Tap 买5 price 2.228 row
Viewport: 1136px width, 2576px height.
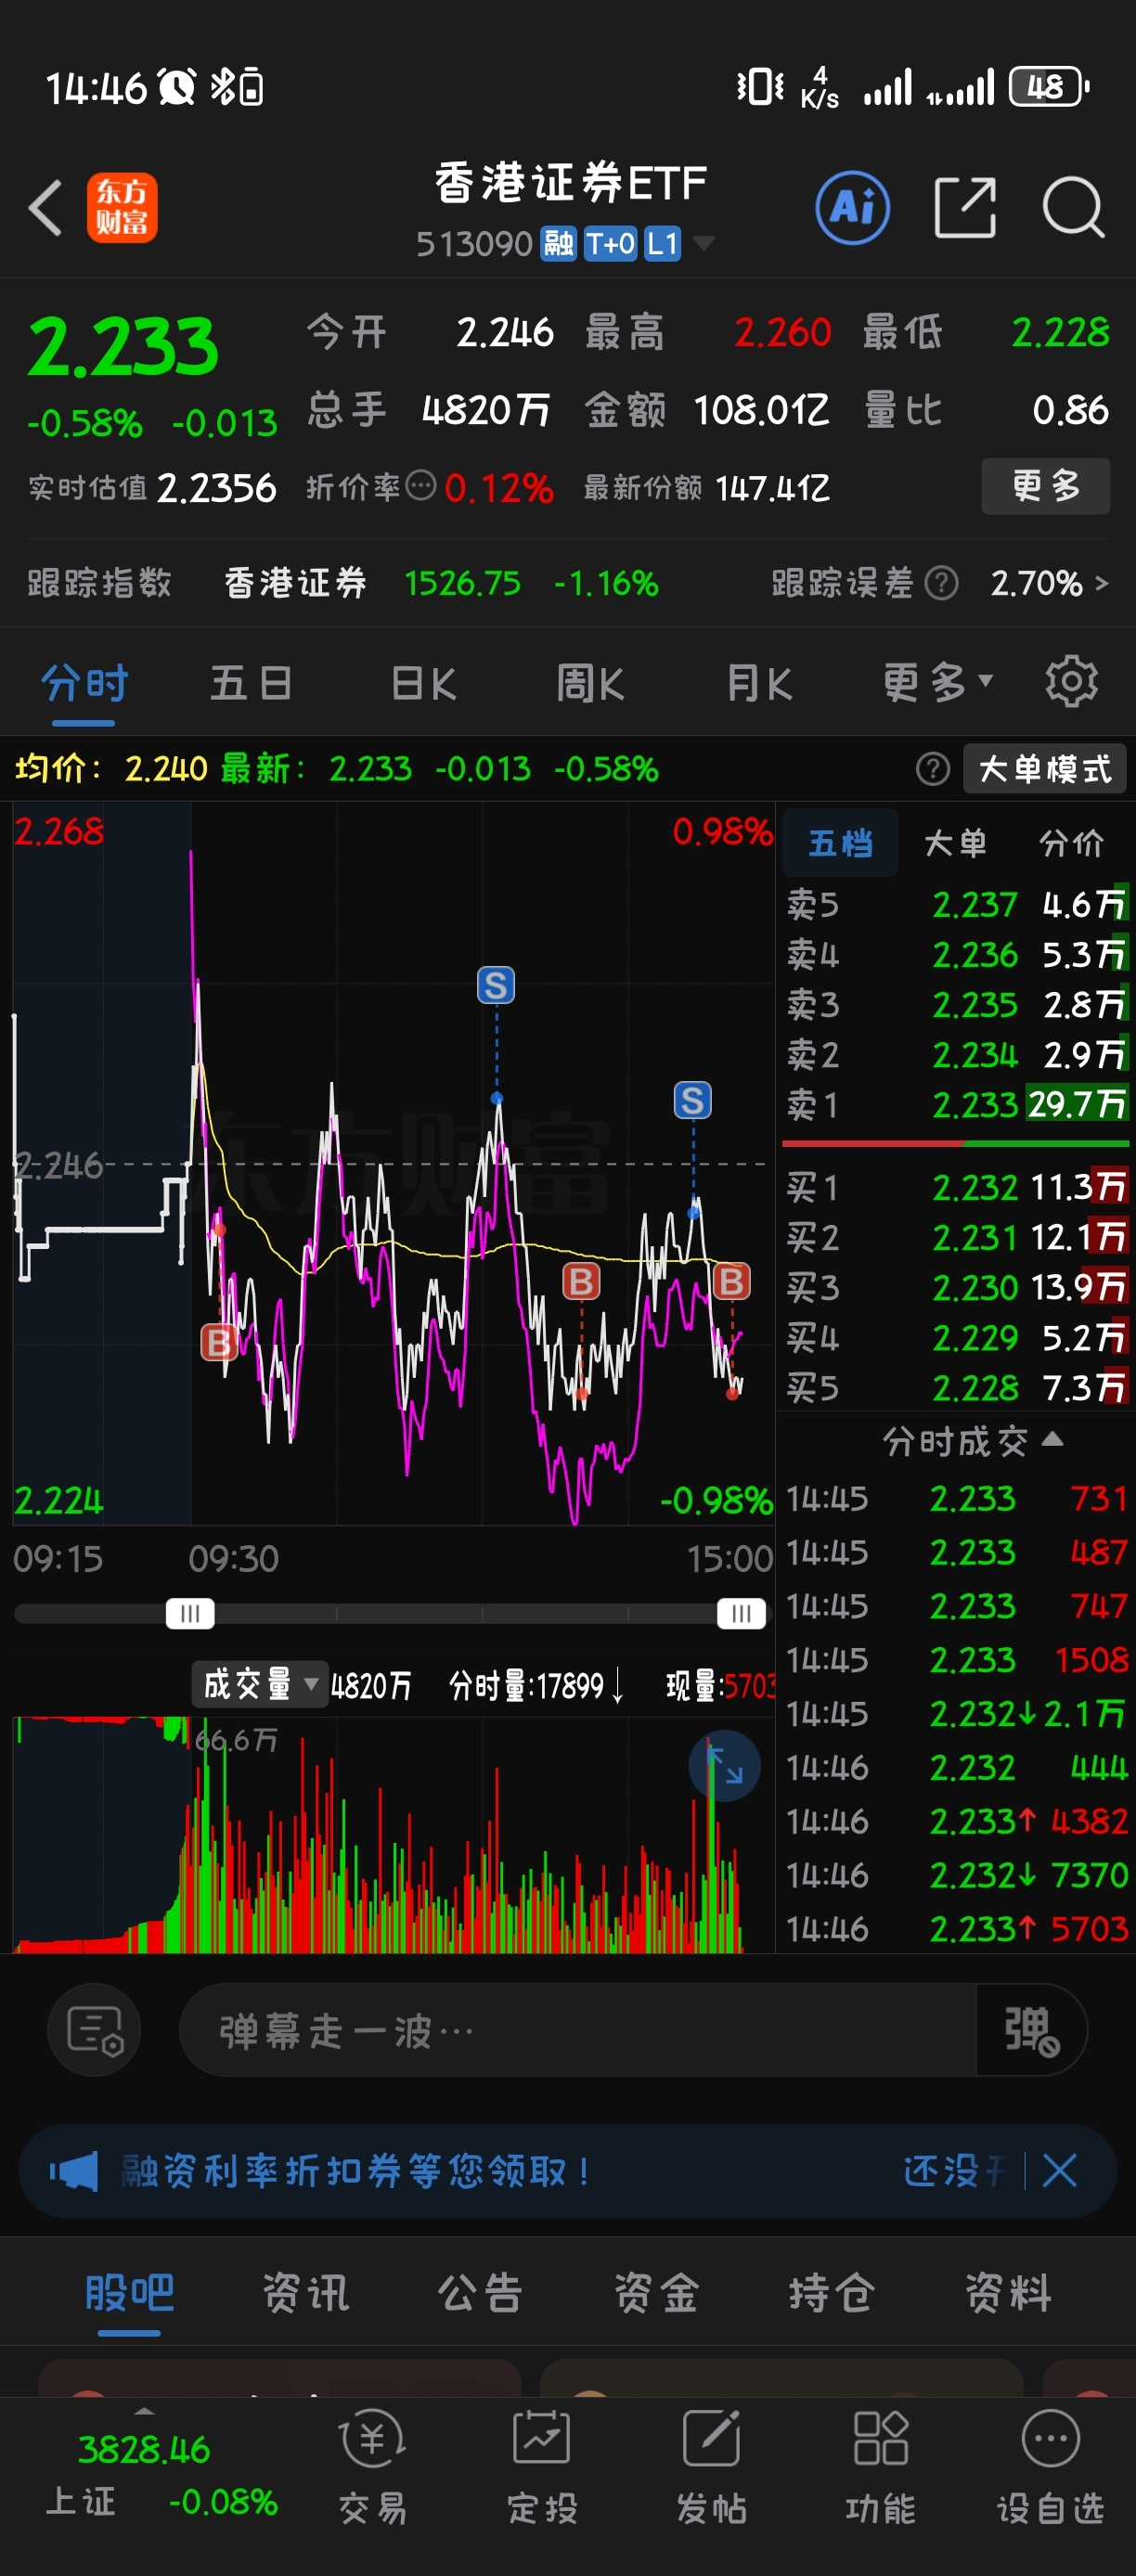tap(957, 1387)
